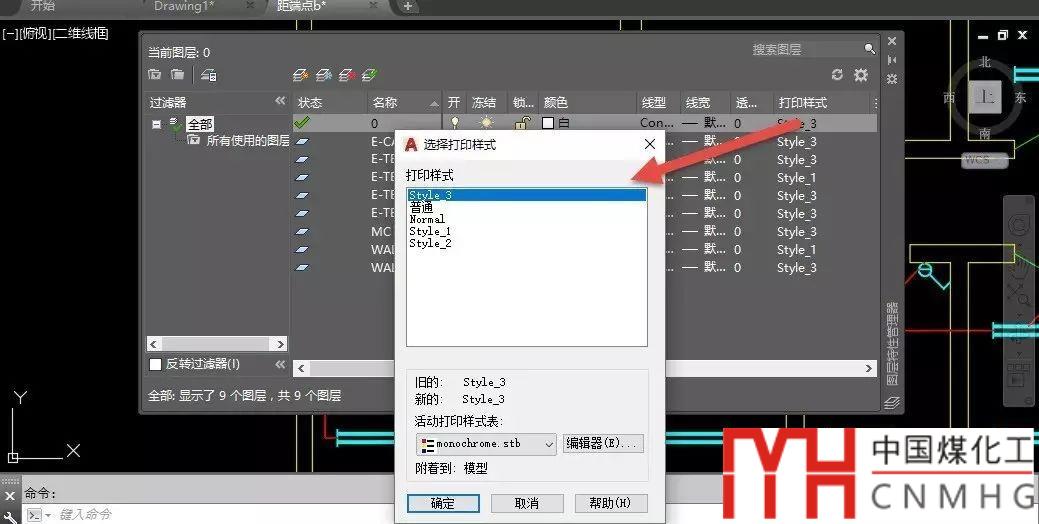
Task: Click the Delete Layer icon
Action: [347, 75]
